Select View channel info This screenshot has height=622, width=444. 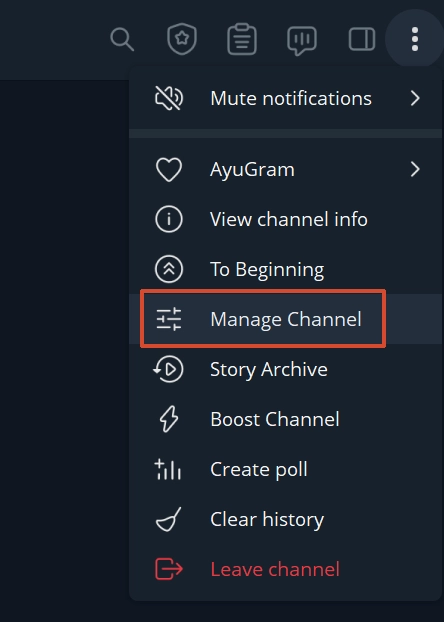[x=286, y=219]
